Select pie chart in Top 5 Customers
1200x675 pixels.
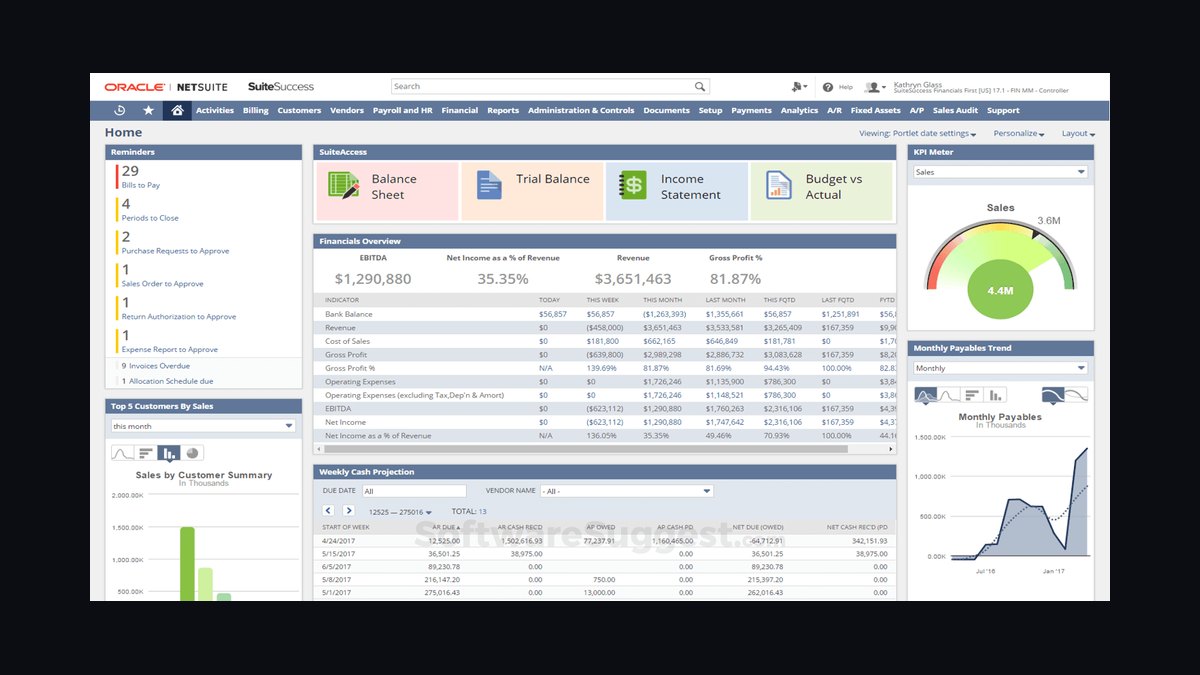(x=192, y=453)
